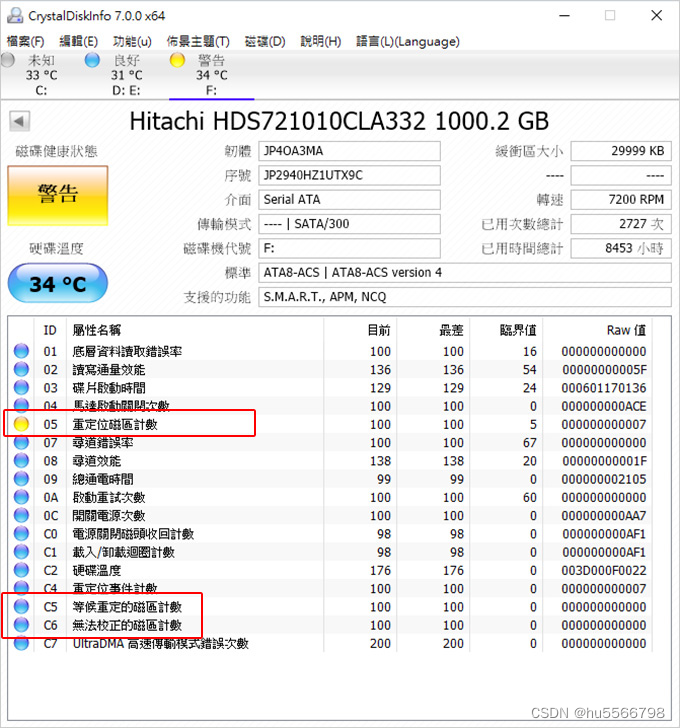Click the 2727 次 power on count field

tap(621, 224)
